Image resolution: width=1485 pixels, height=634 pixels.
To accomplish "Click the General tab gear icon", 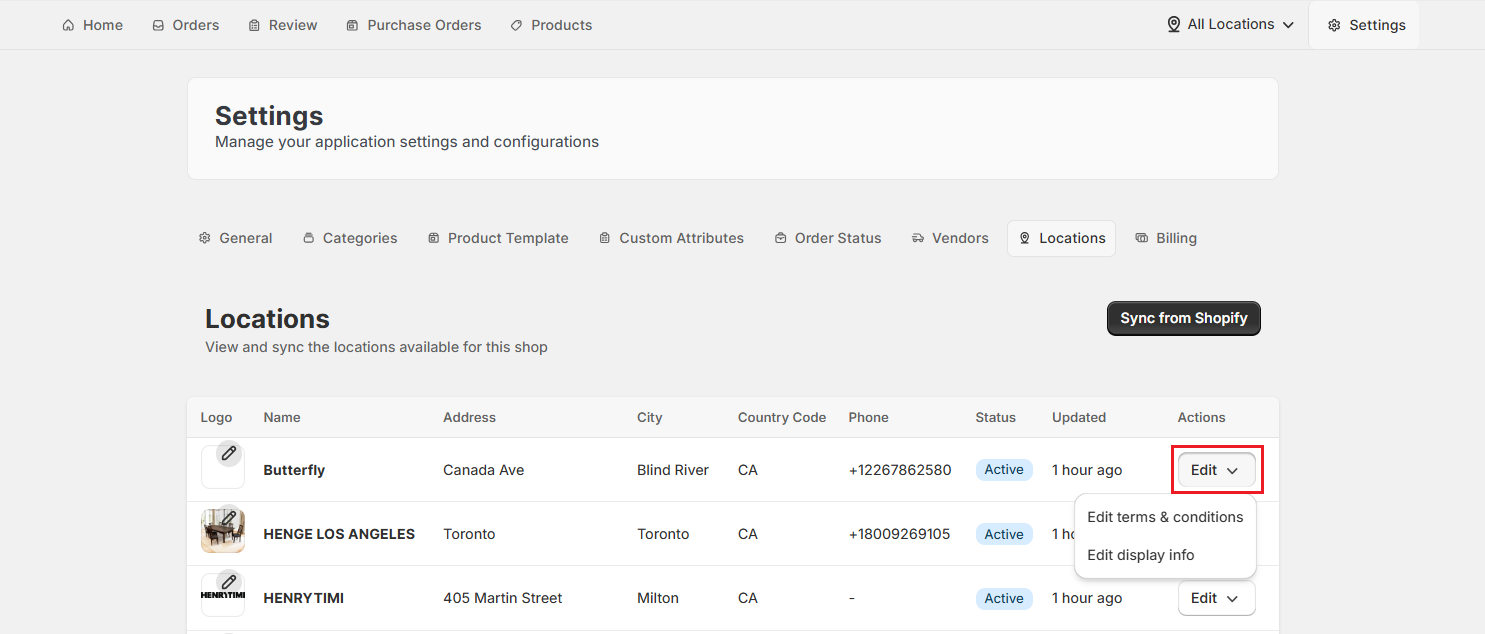I will click(205, 238).
